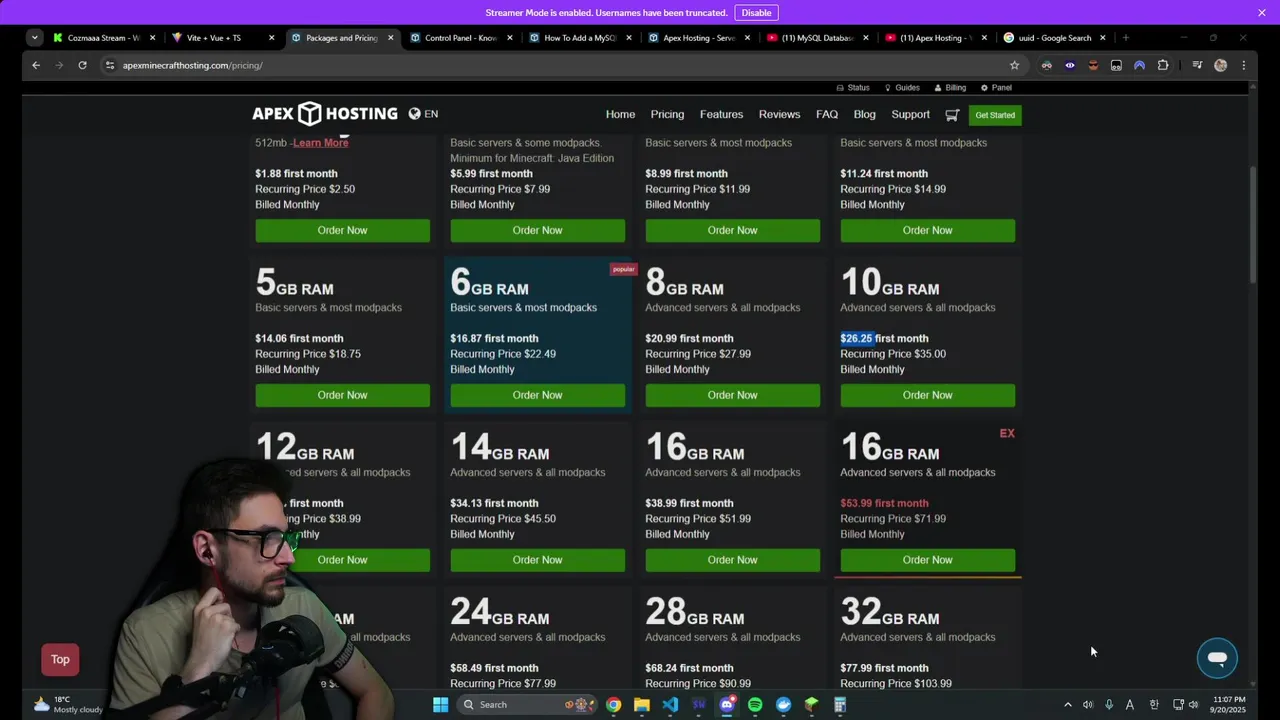Click the site information icon in the address bar
Screen dimensions: 1280x720
pos(110,65)
